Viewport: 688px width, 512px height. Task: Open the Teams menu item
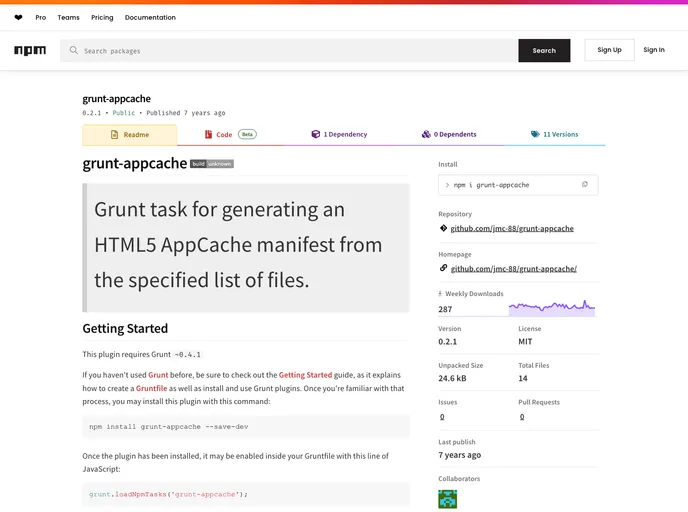68,18
